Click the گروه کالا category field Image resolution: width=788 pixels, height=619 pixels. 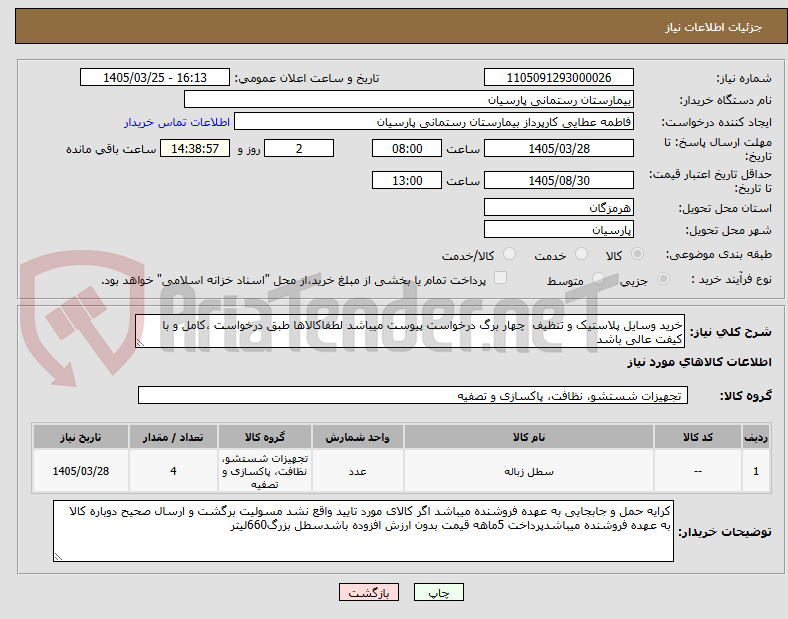pos(413,395)
